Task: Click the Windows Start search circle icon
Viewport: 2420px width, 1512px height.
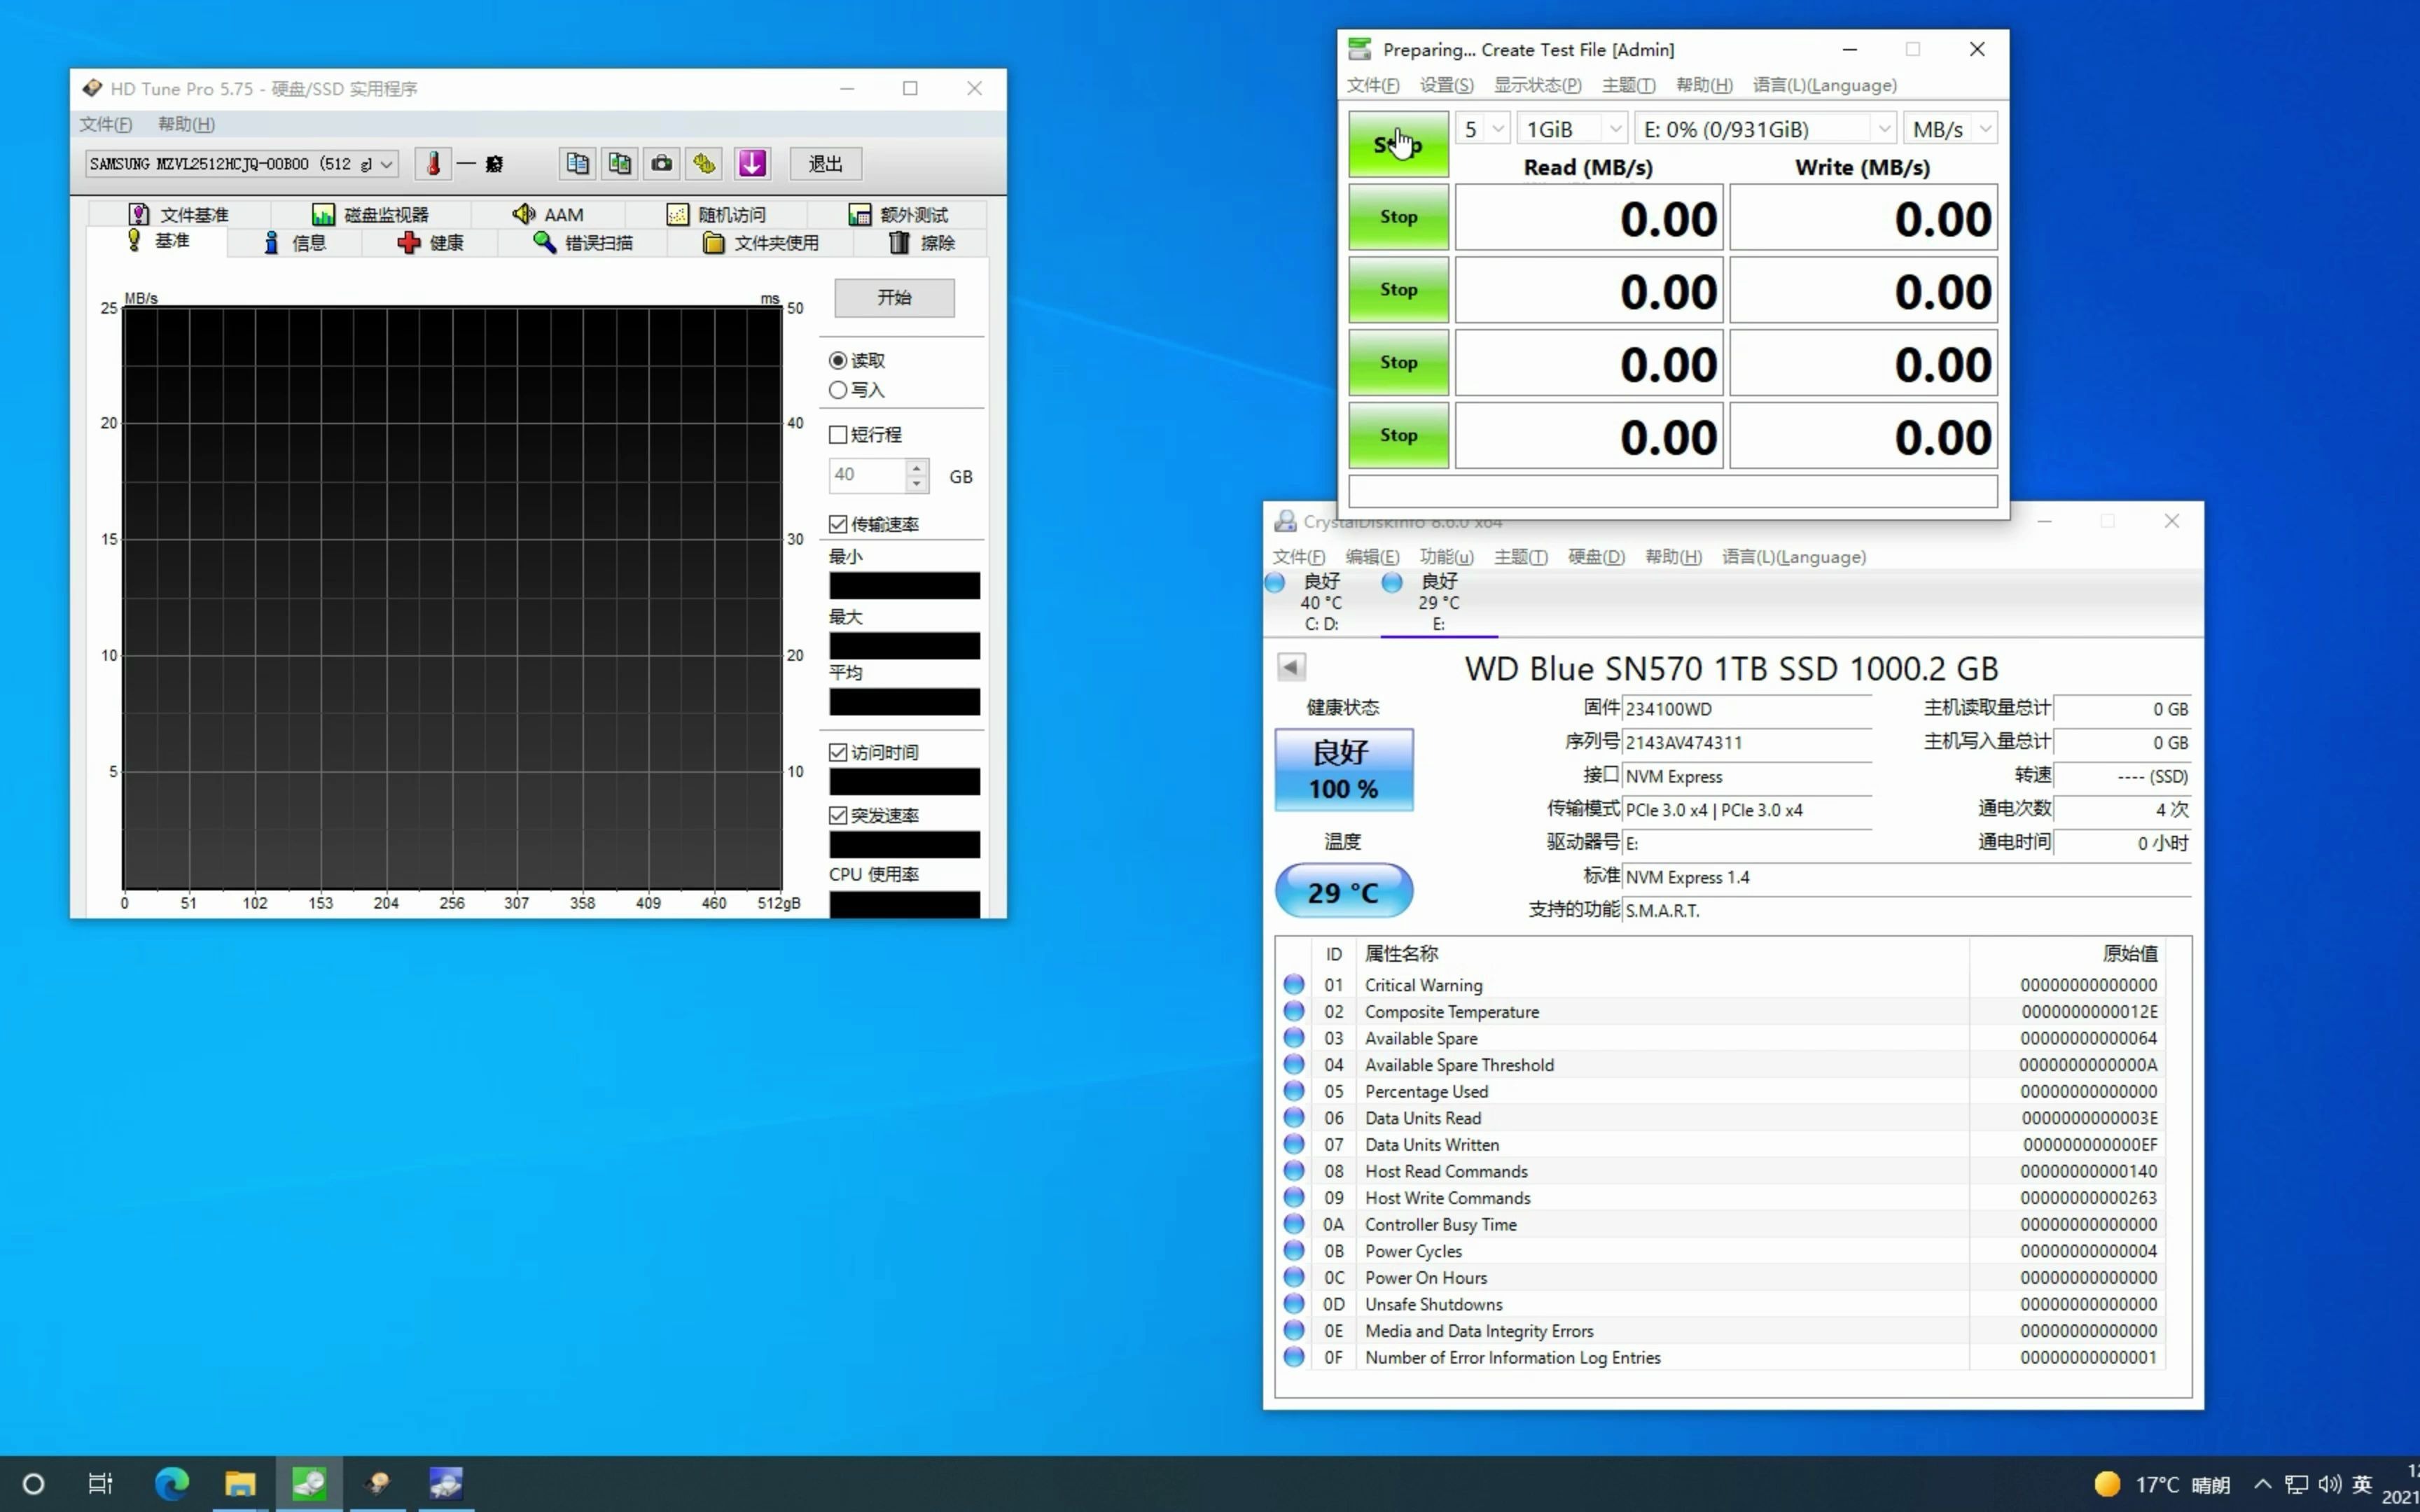Action: 33,1484
